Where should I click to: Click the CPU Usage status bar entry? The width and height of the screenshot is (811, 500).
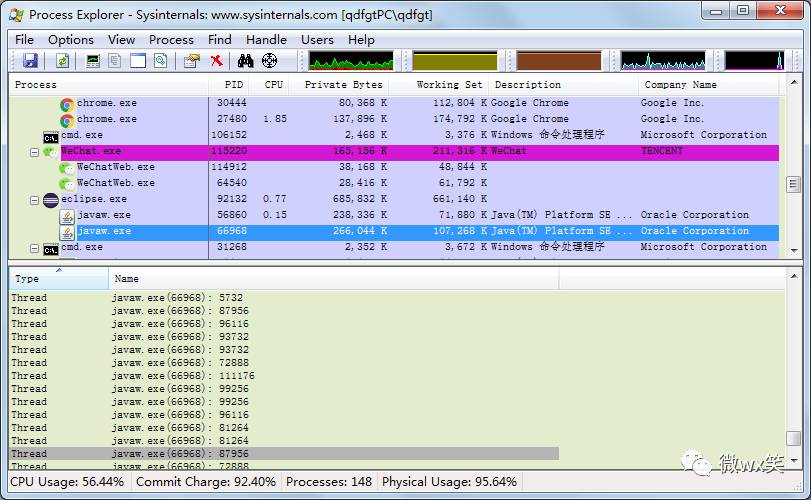point(67,482)
